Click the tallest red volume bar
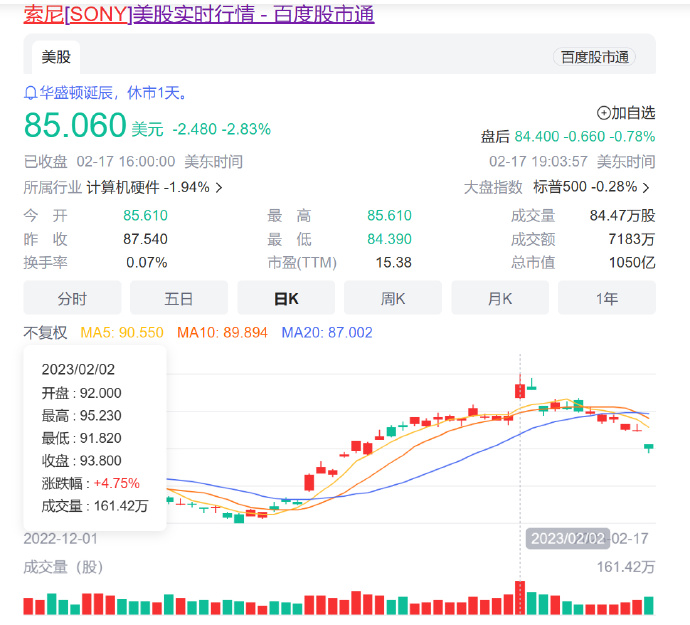The height and width of the screenshot is (625, 690). click(x=520, y=598)
